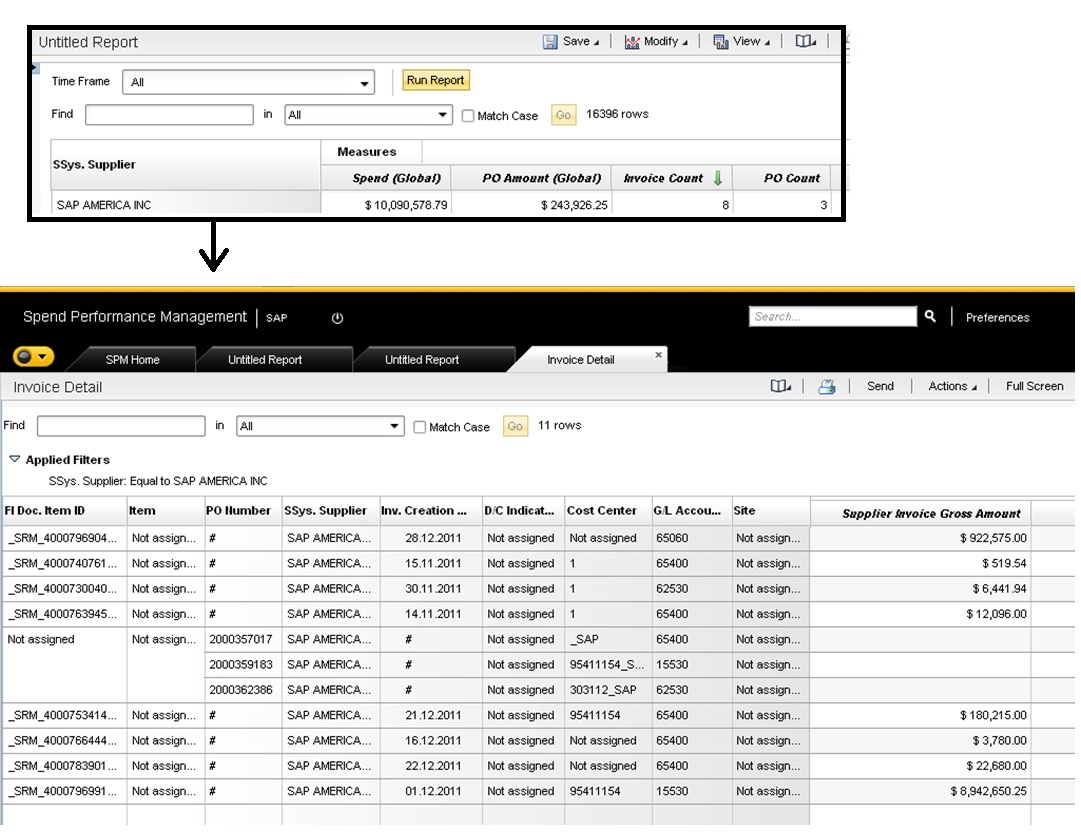This screenshot has height=833, width=1081.
Task: Switch to the SPM Home tab
Action: [132, 359]
